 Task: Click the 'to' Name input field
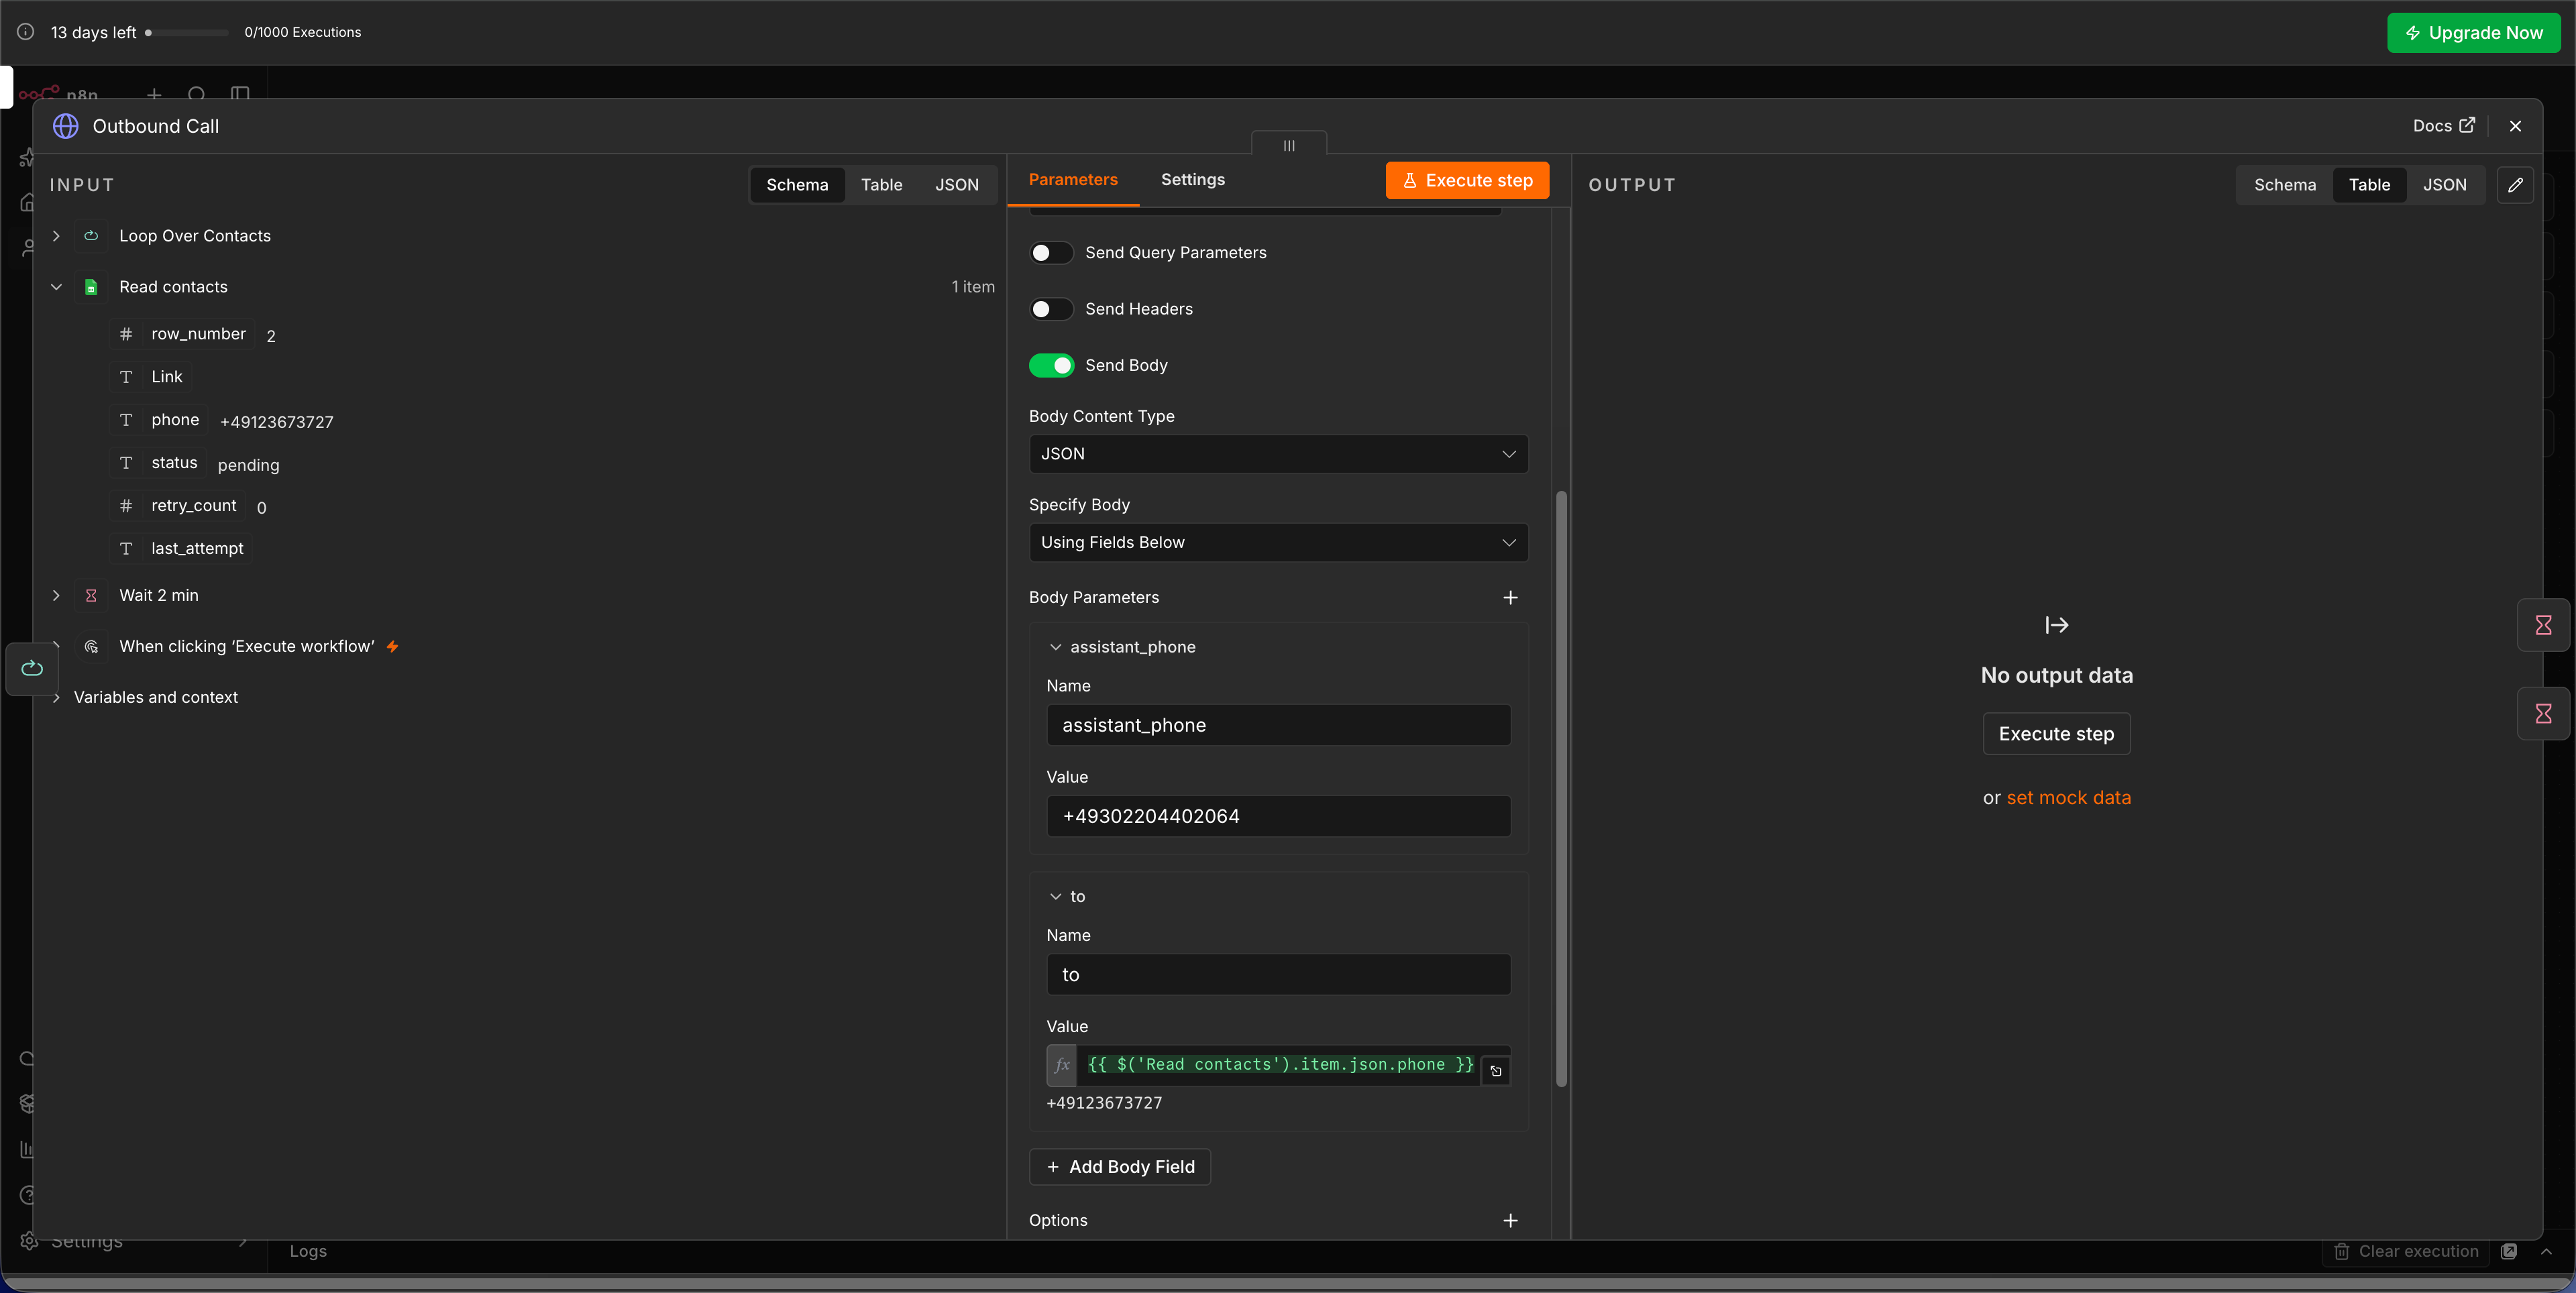1278,975
